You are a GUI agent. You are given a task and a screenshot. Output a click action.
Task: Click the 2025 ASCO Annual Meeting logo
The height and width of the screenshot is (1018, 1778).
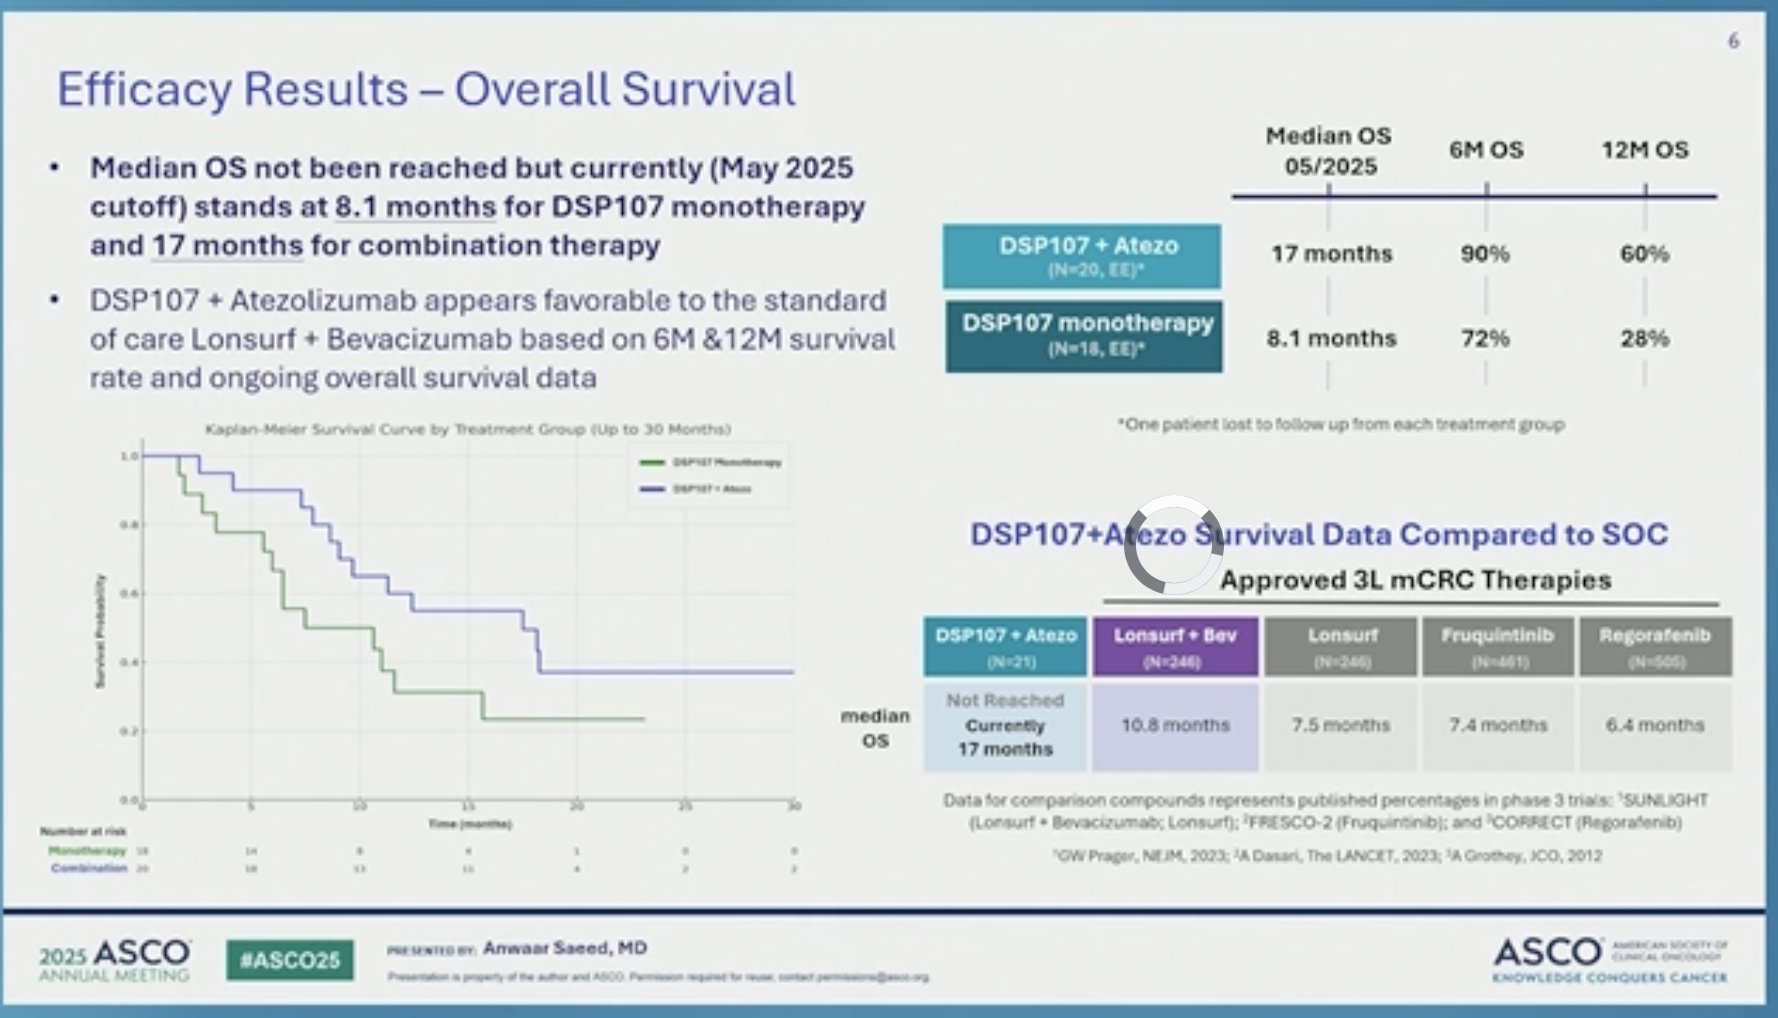point(116,960)
